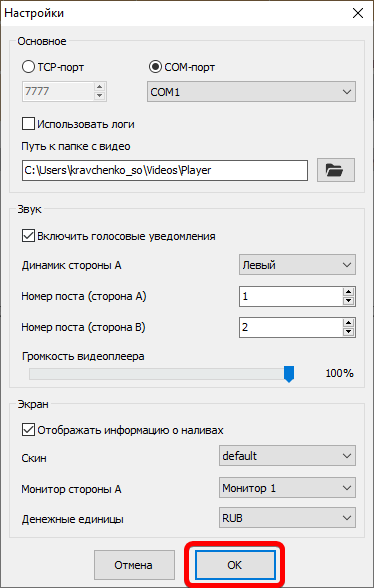Screen dimensions: 374x588
Task: Increase the TCP port spinner value
Action: point(99,87)
